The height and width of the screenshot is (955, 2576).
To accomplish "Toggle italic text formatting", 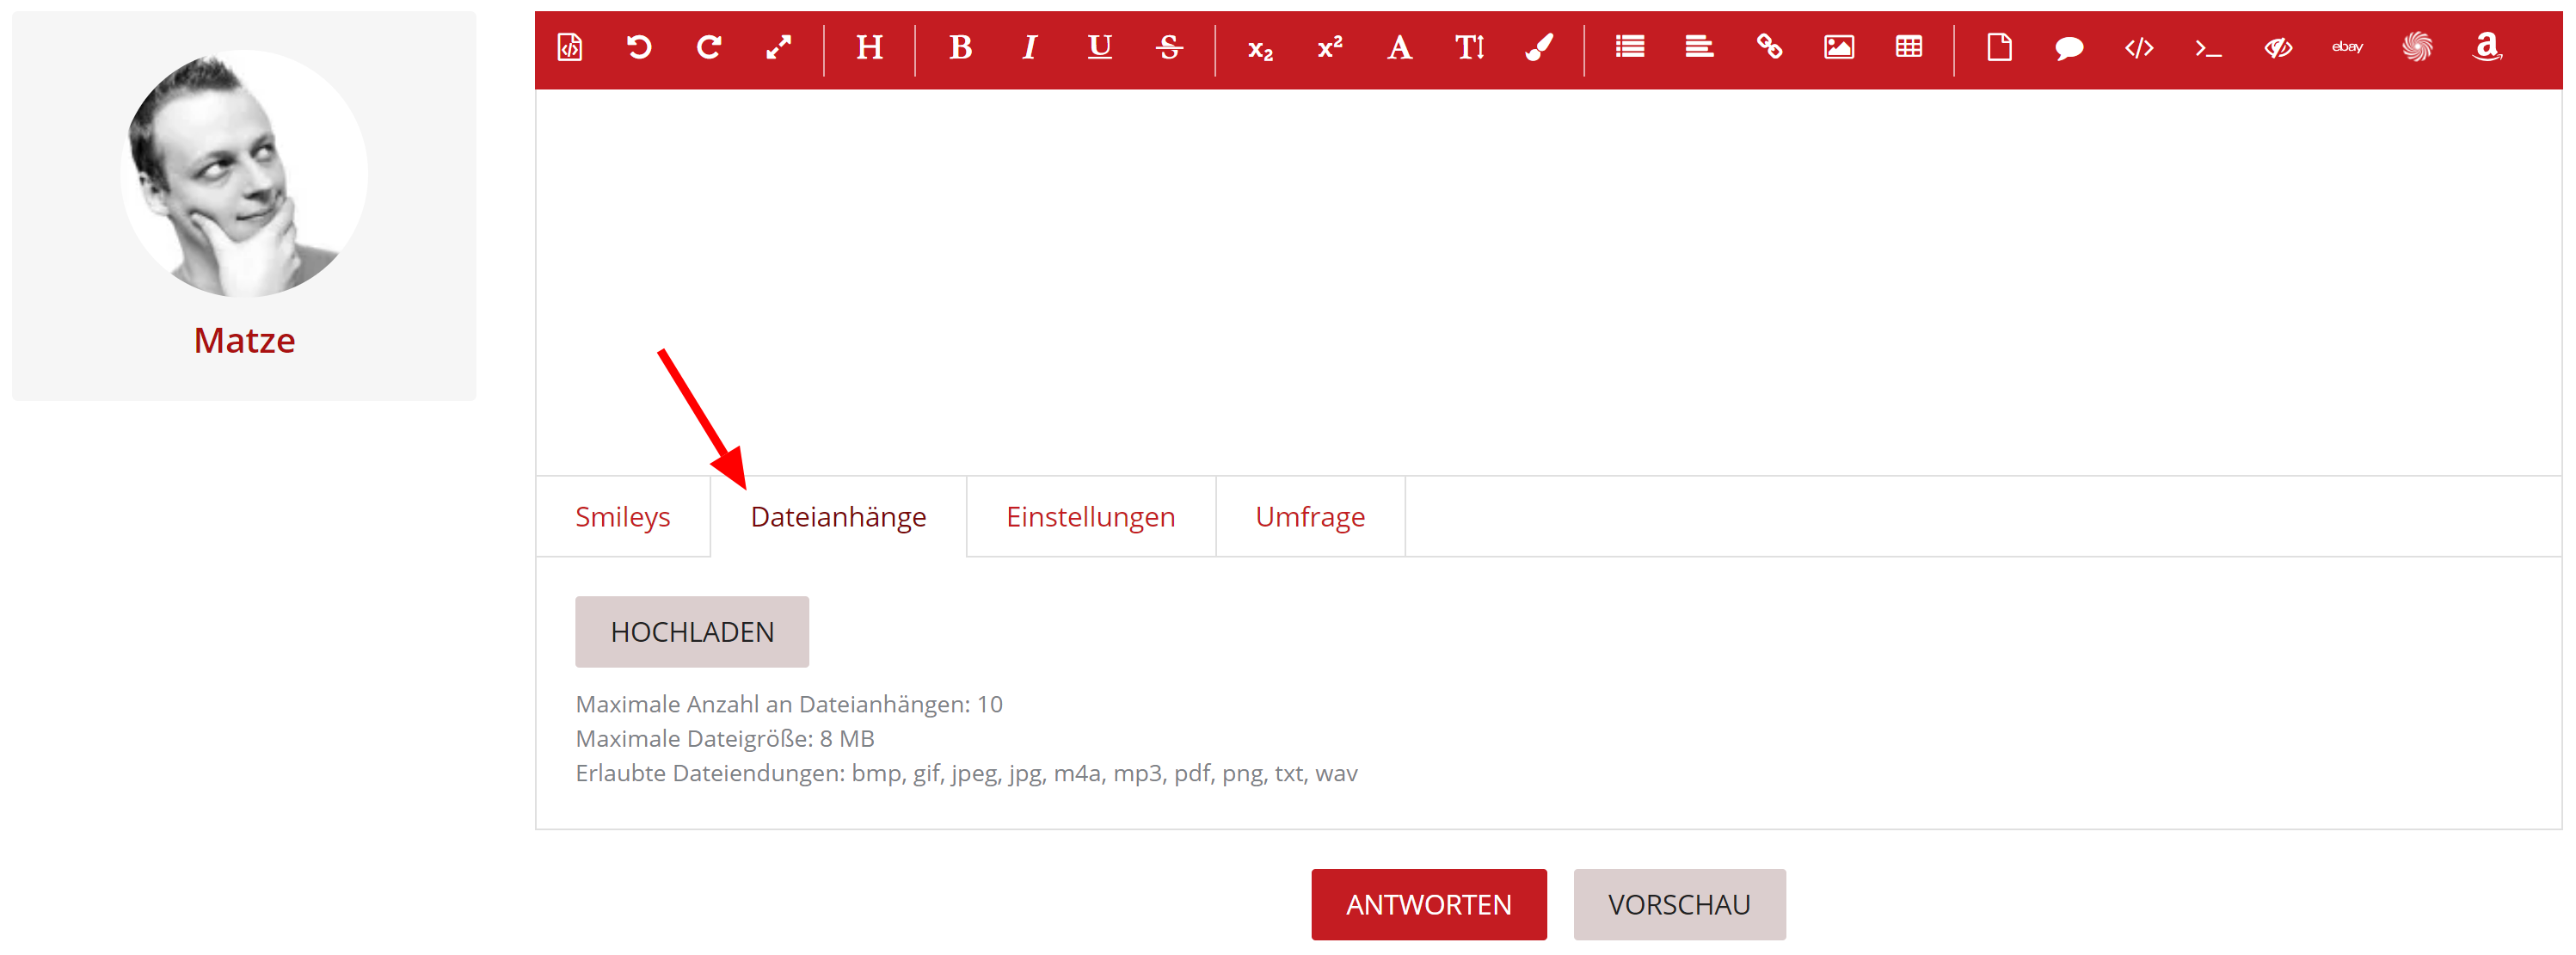I will (x=1029, y=47).
